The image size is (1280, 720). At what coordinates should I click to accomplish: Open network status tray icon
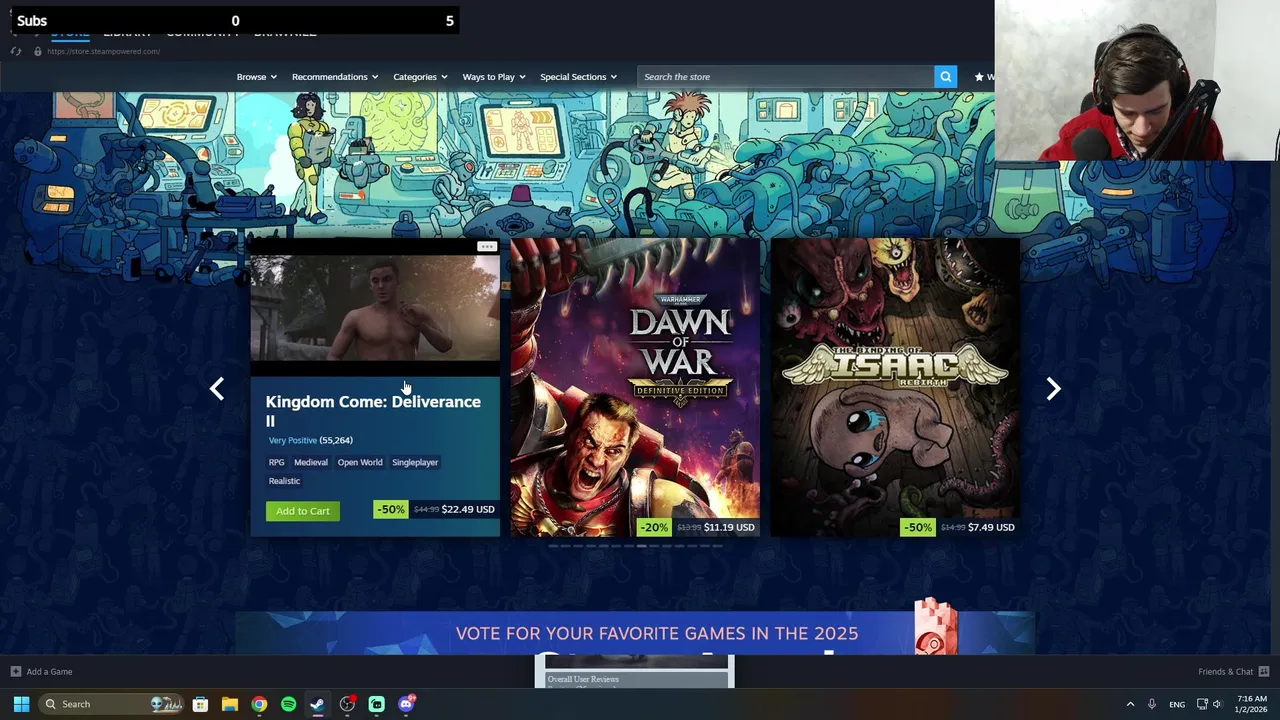point(1202,704)
